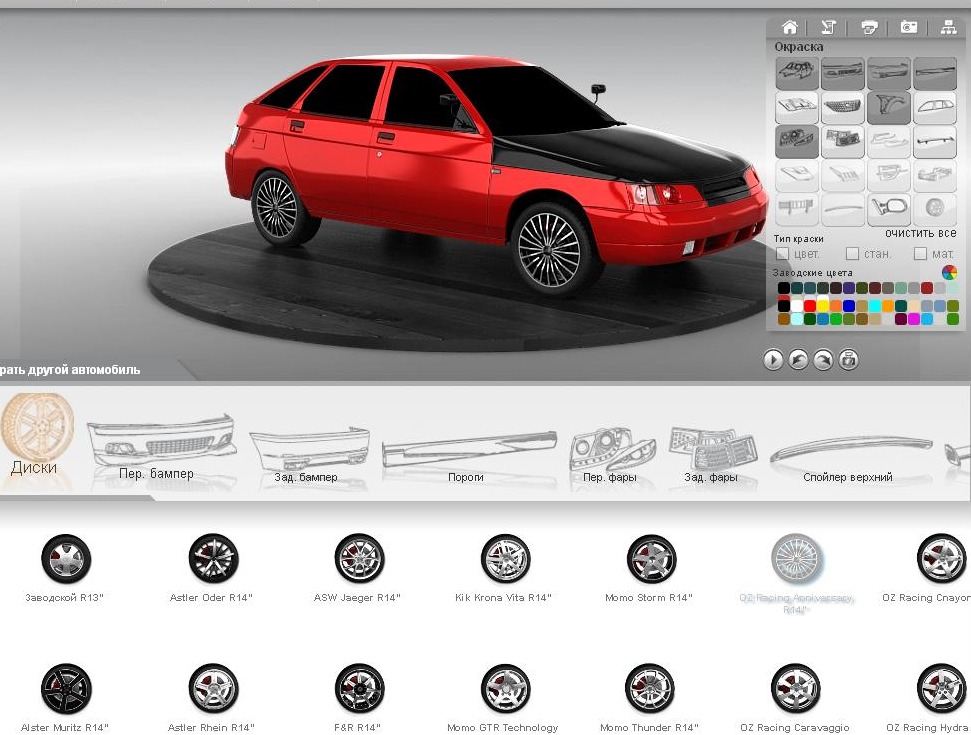Undo the last change arrow button
Screen dimensions: 971x735
[x=798, y=360]
